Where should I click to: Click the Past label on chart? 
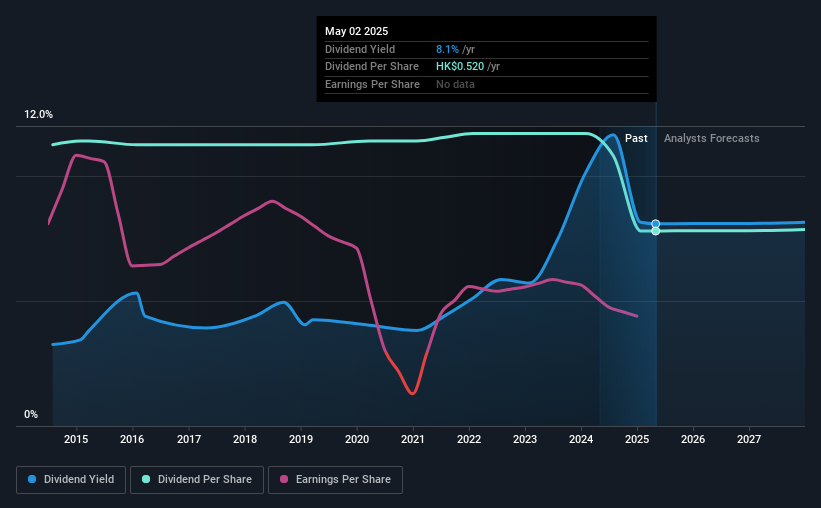pyautogui.click(x=636, y=138)
